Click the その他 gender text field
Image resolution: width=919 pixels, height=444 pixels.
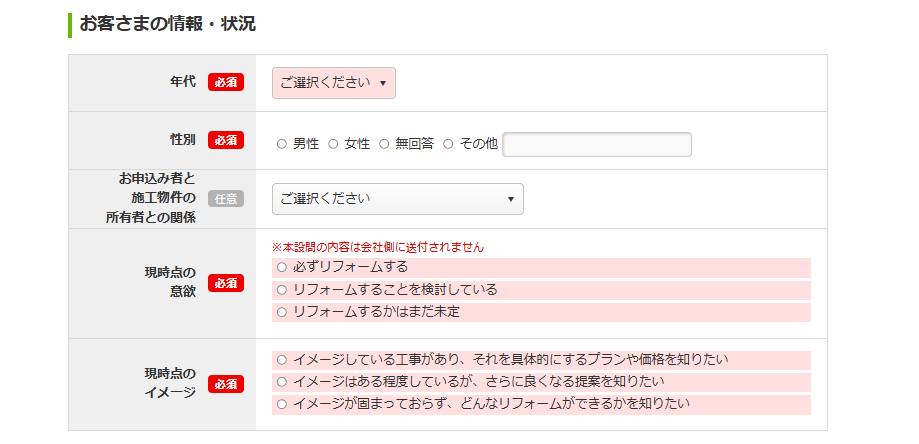(597, 145)
